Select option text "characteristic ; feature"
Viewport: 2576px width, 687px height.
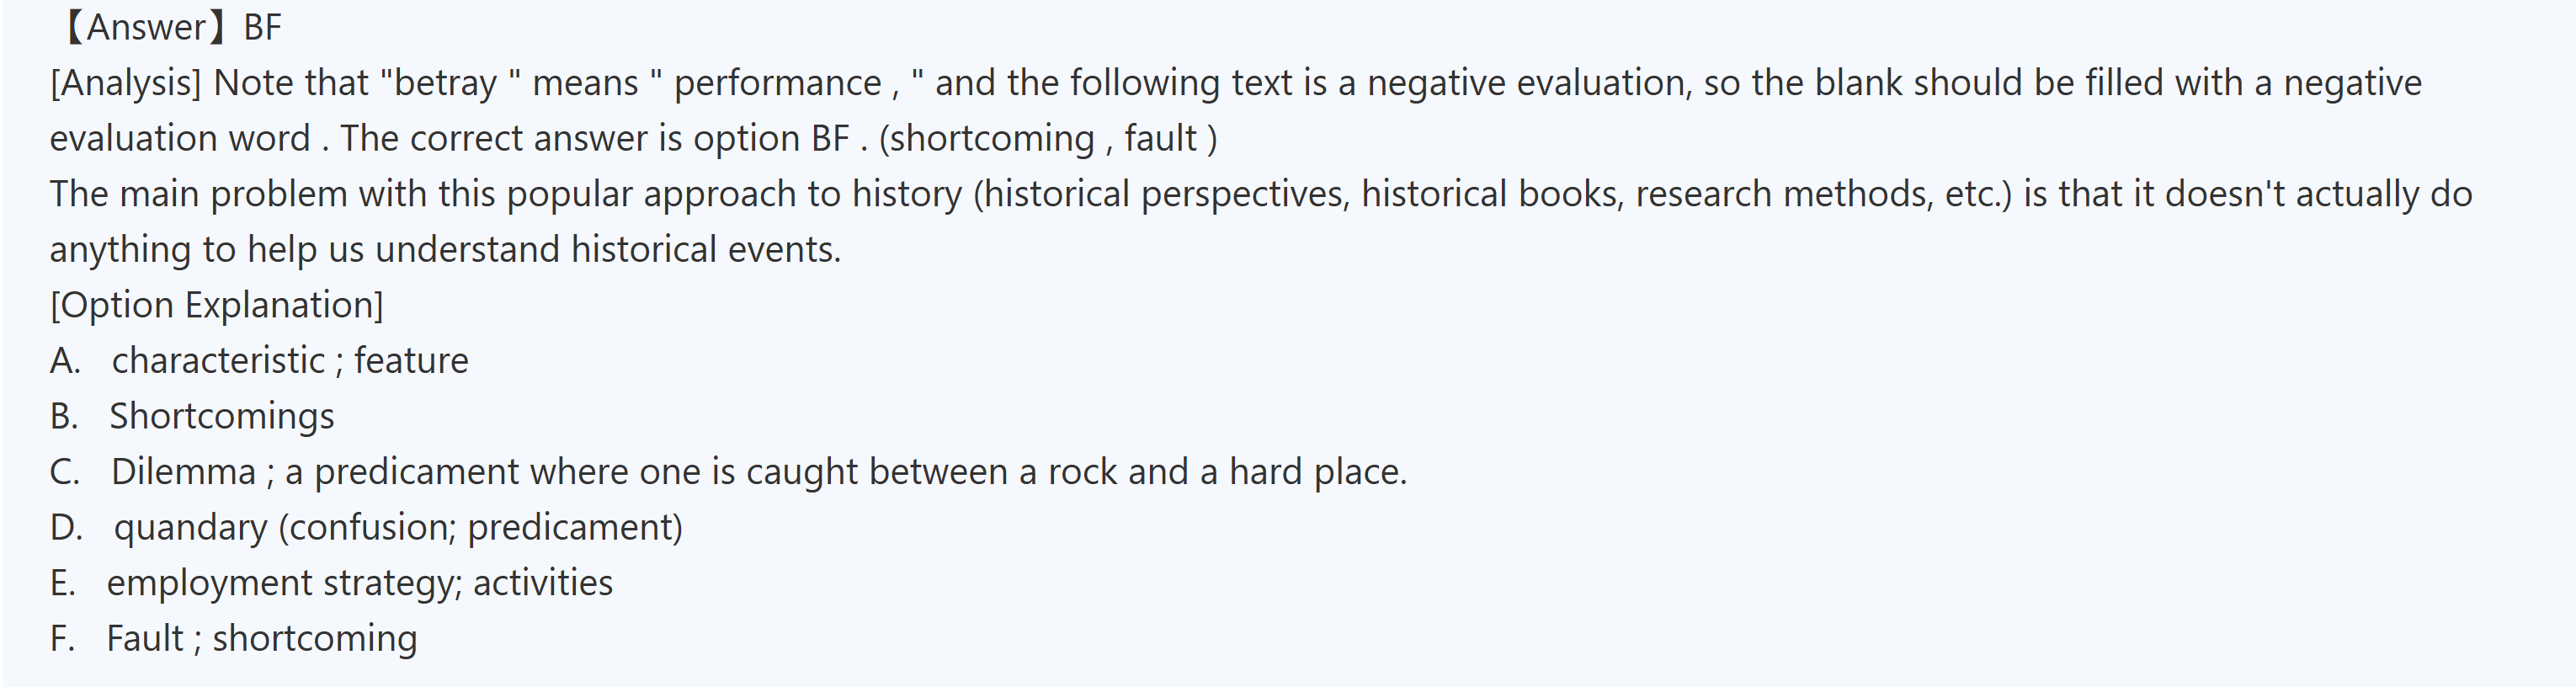pos(290,360)
